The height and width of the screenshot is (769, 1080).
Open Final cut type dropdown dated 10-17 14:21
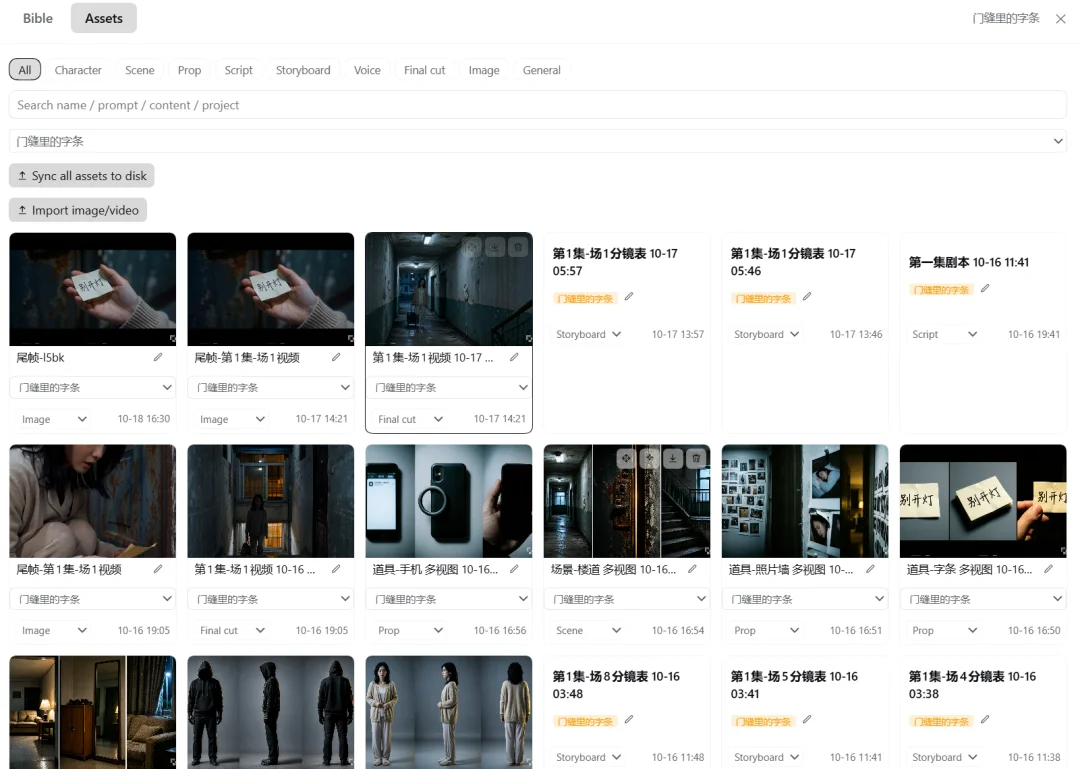pyautogui.click(x=409, y=419)
